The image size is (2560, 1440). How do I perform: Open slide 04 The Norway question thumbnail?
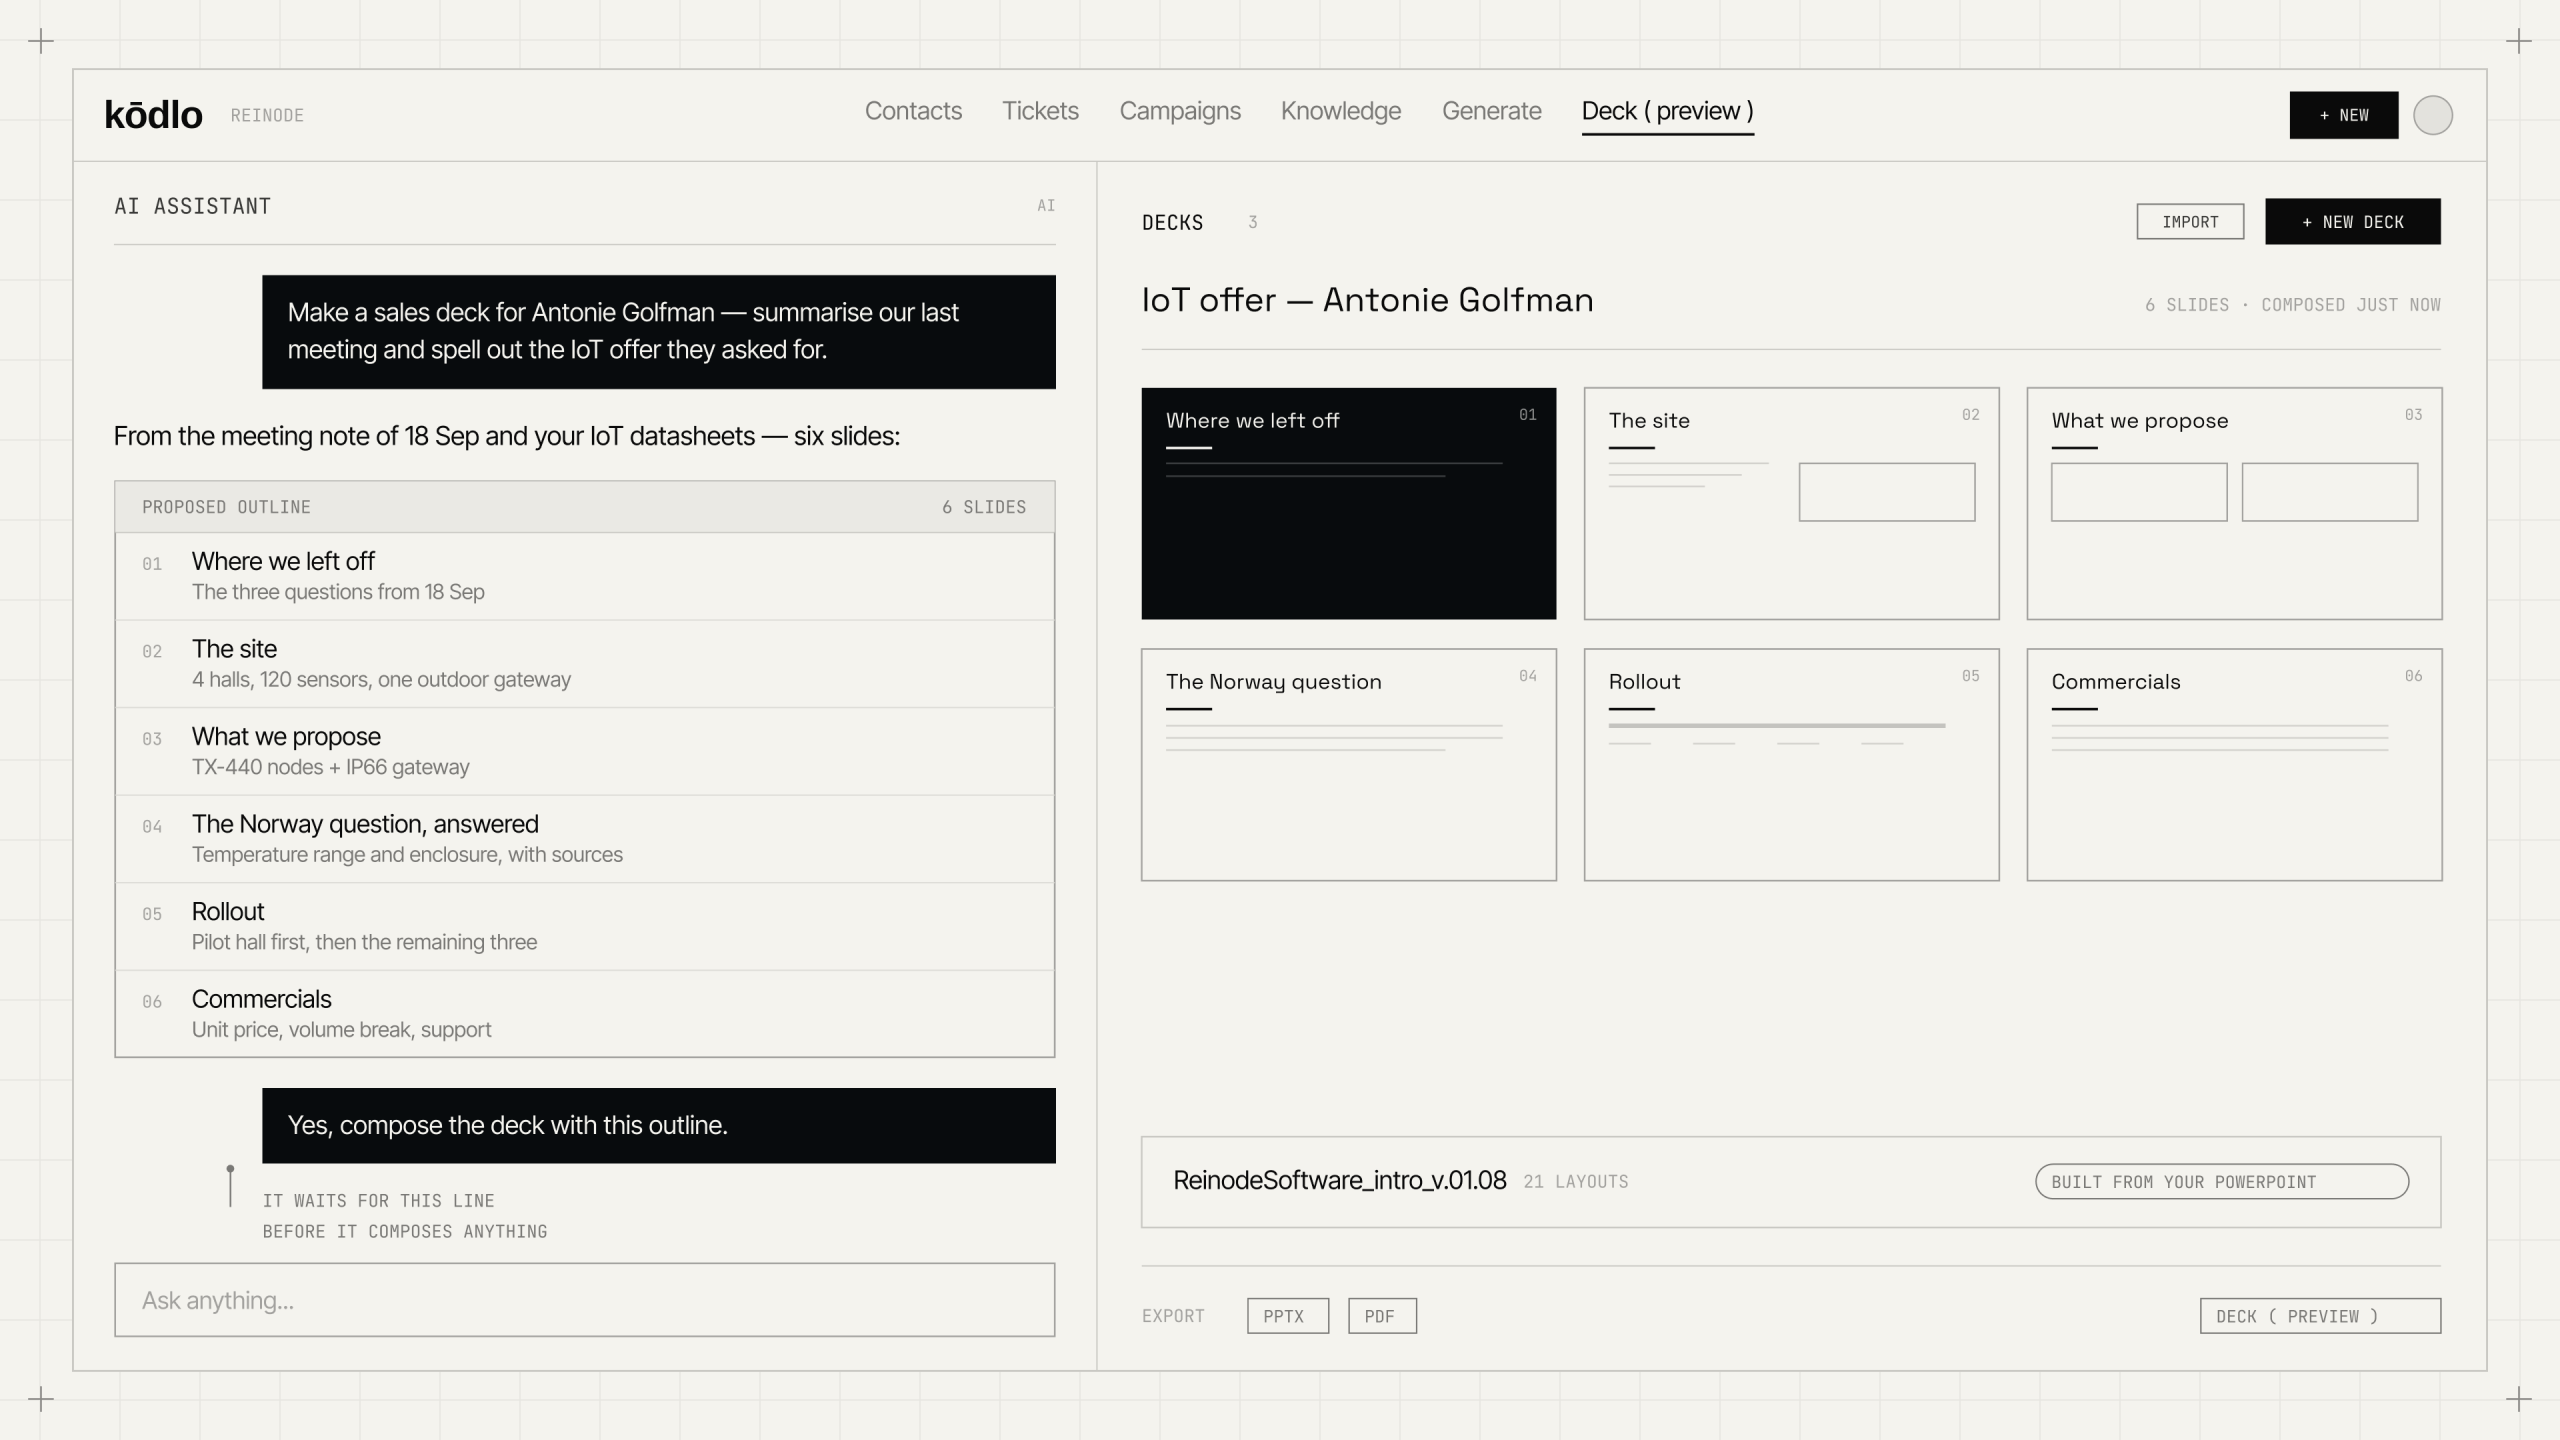[1348, 765]
